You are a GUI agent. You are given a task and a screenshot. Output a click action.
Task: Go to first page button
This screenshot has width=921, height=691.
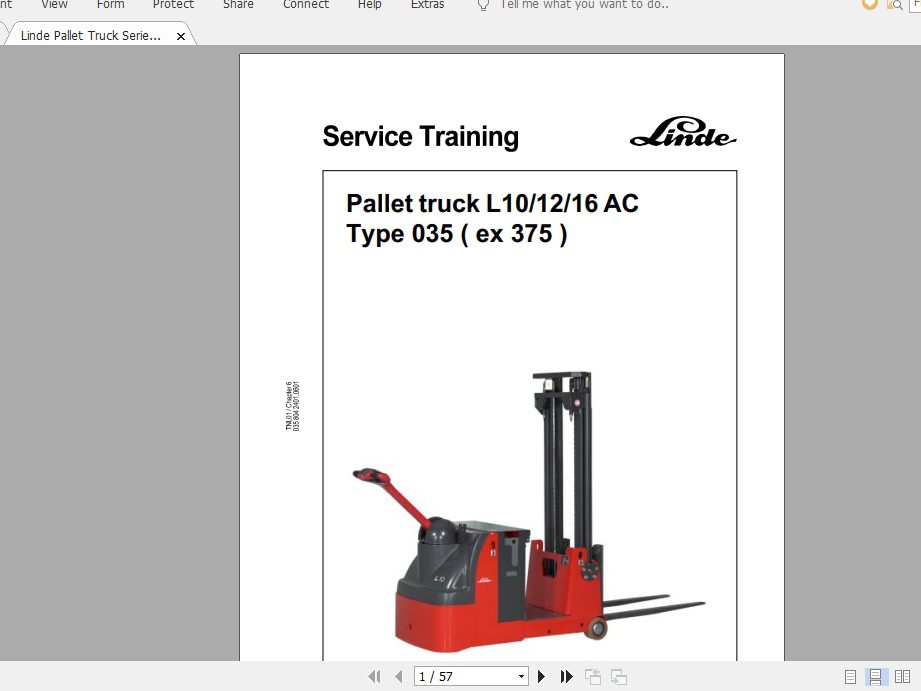click(x=374, y=676)
